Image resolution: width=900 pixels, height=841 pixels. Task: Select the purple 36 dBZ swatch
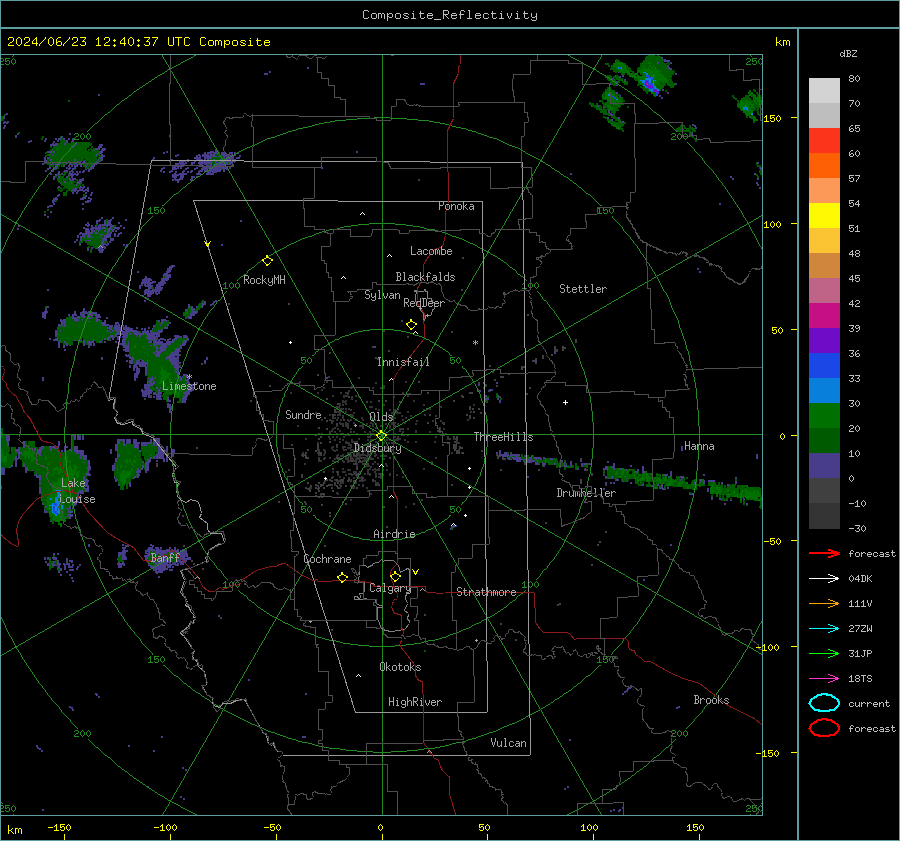tap(824, 340)
